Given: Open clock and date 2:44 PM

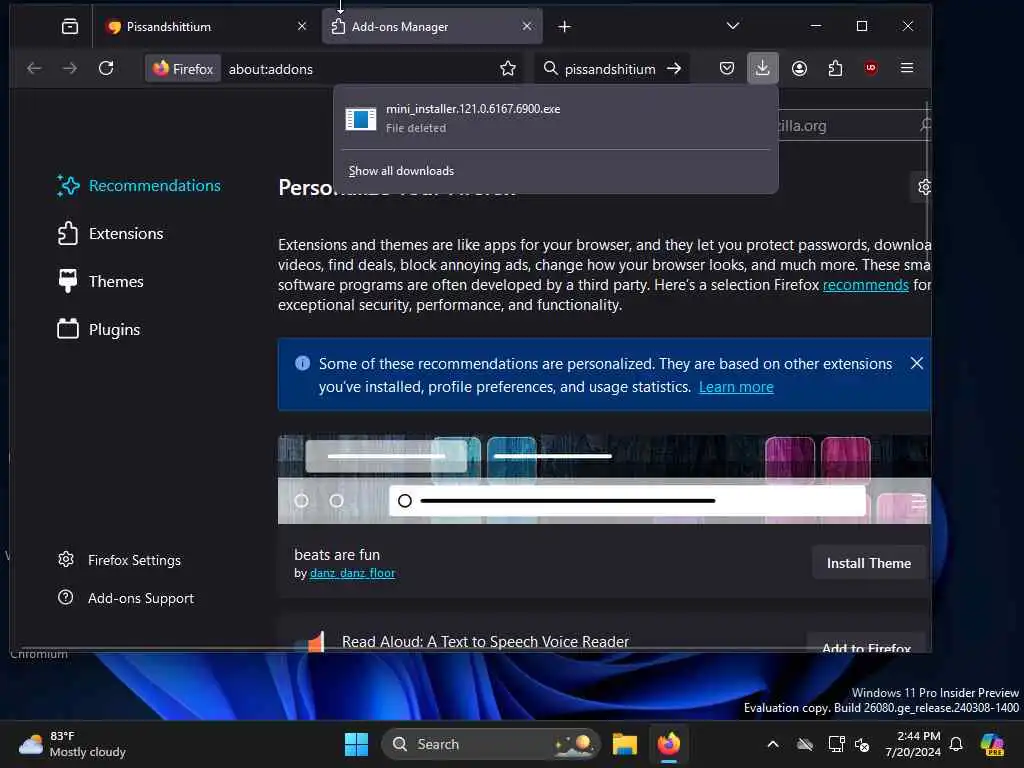Looking at the screenshot, I should pos(912,744).
